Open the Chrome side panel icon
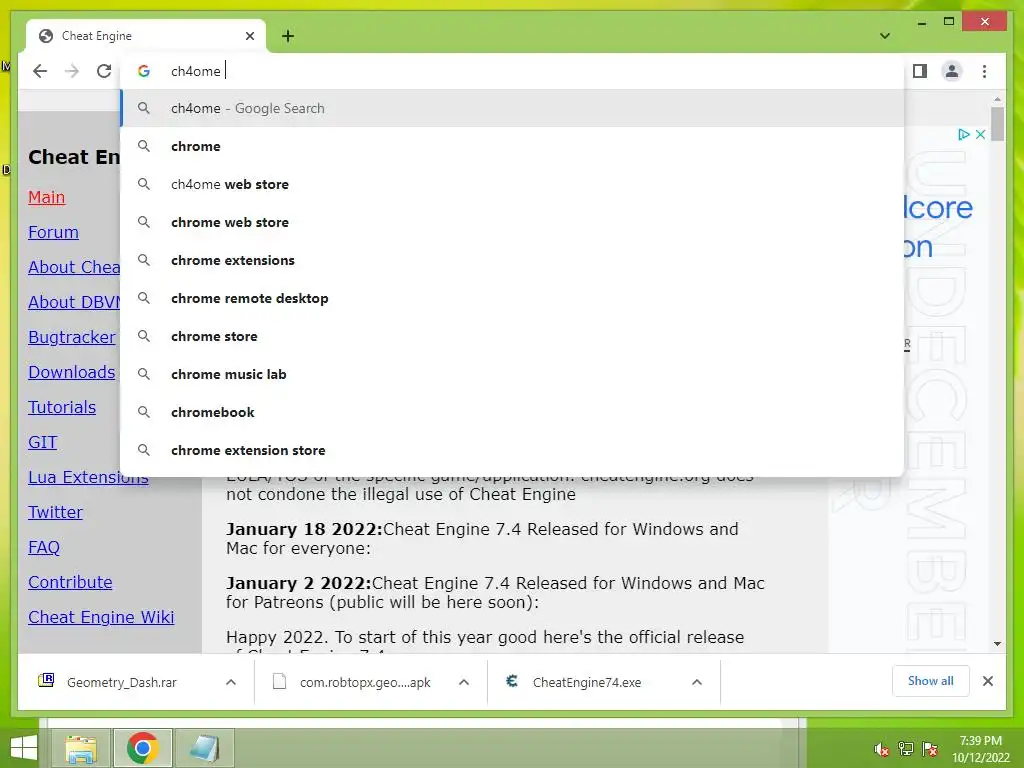Image resolution: width=1024 pixels, height=768 pixels. [x=920, y=71]
